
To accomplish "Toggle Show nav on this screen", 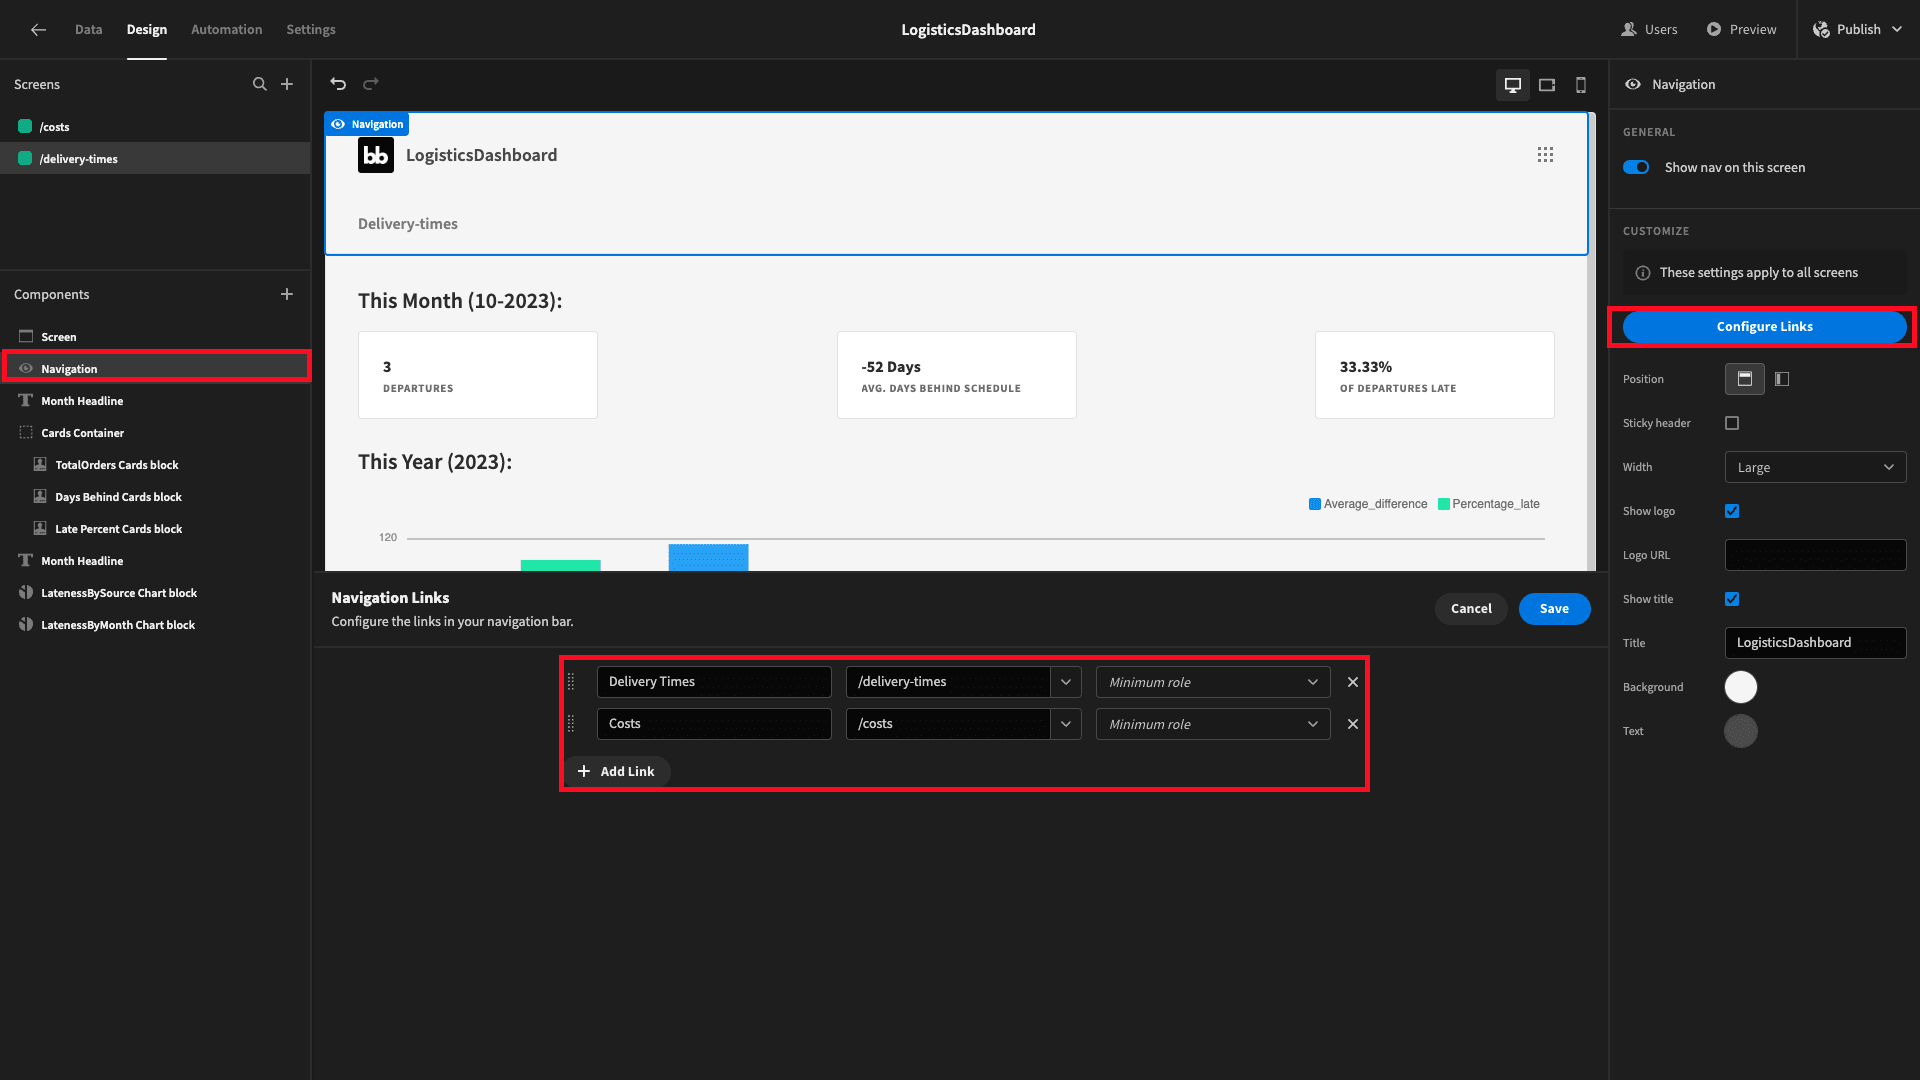I will point(1636,167).
